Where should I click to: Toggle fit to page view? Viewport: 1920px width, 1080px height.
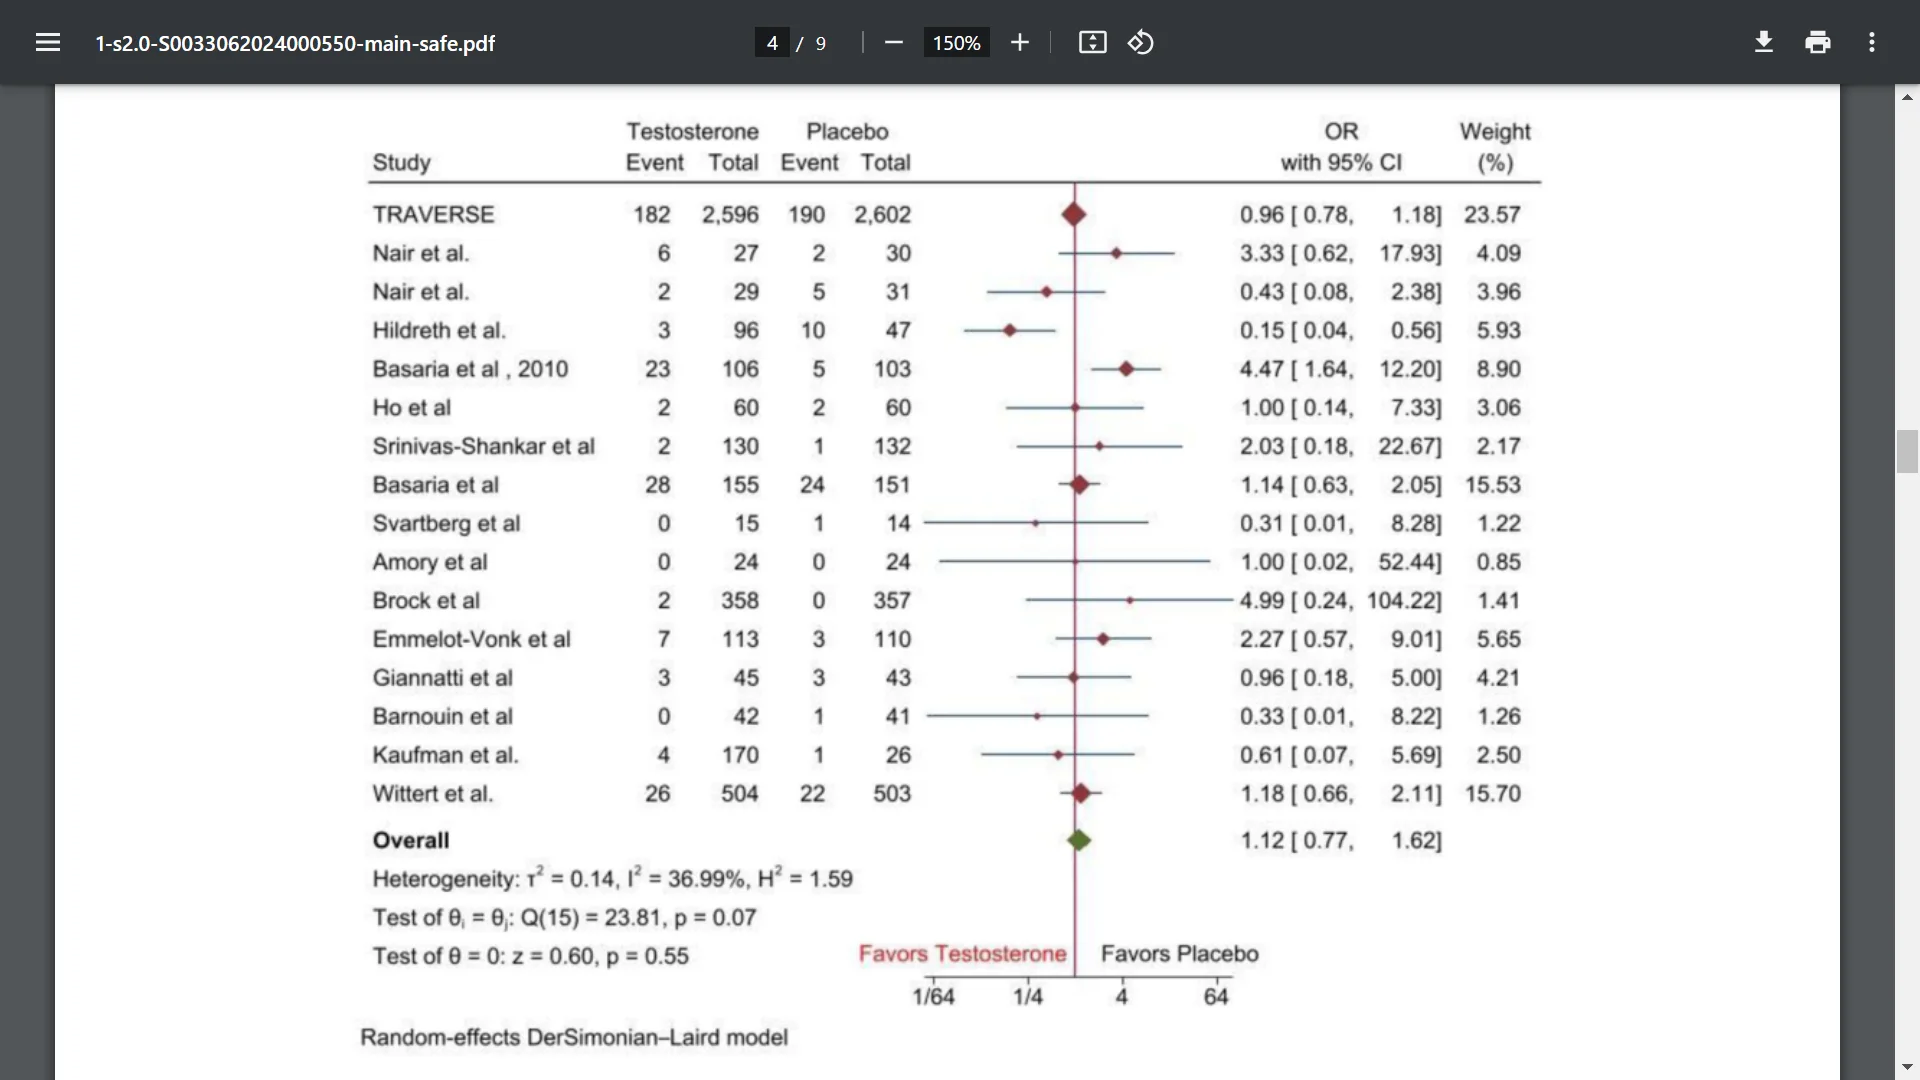pos(1092,43)
